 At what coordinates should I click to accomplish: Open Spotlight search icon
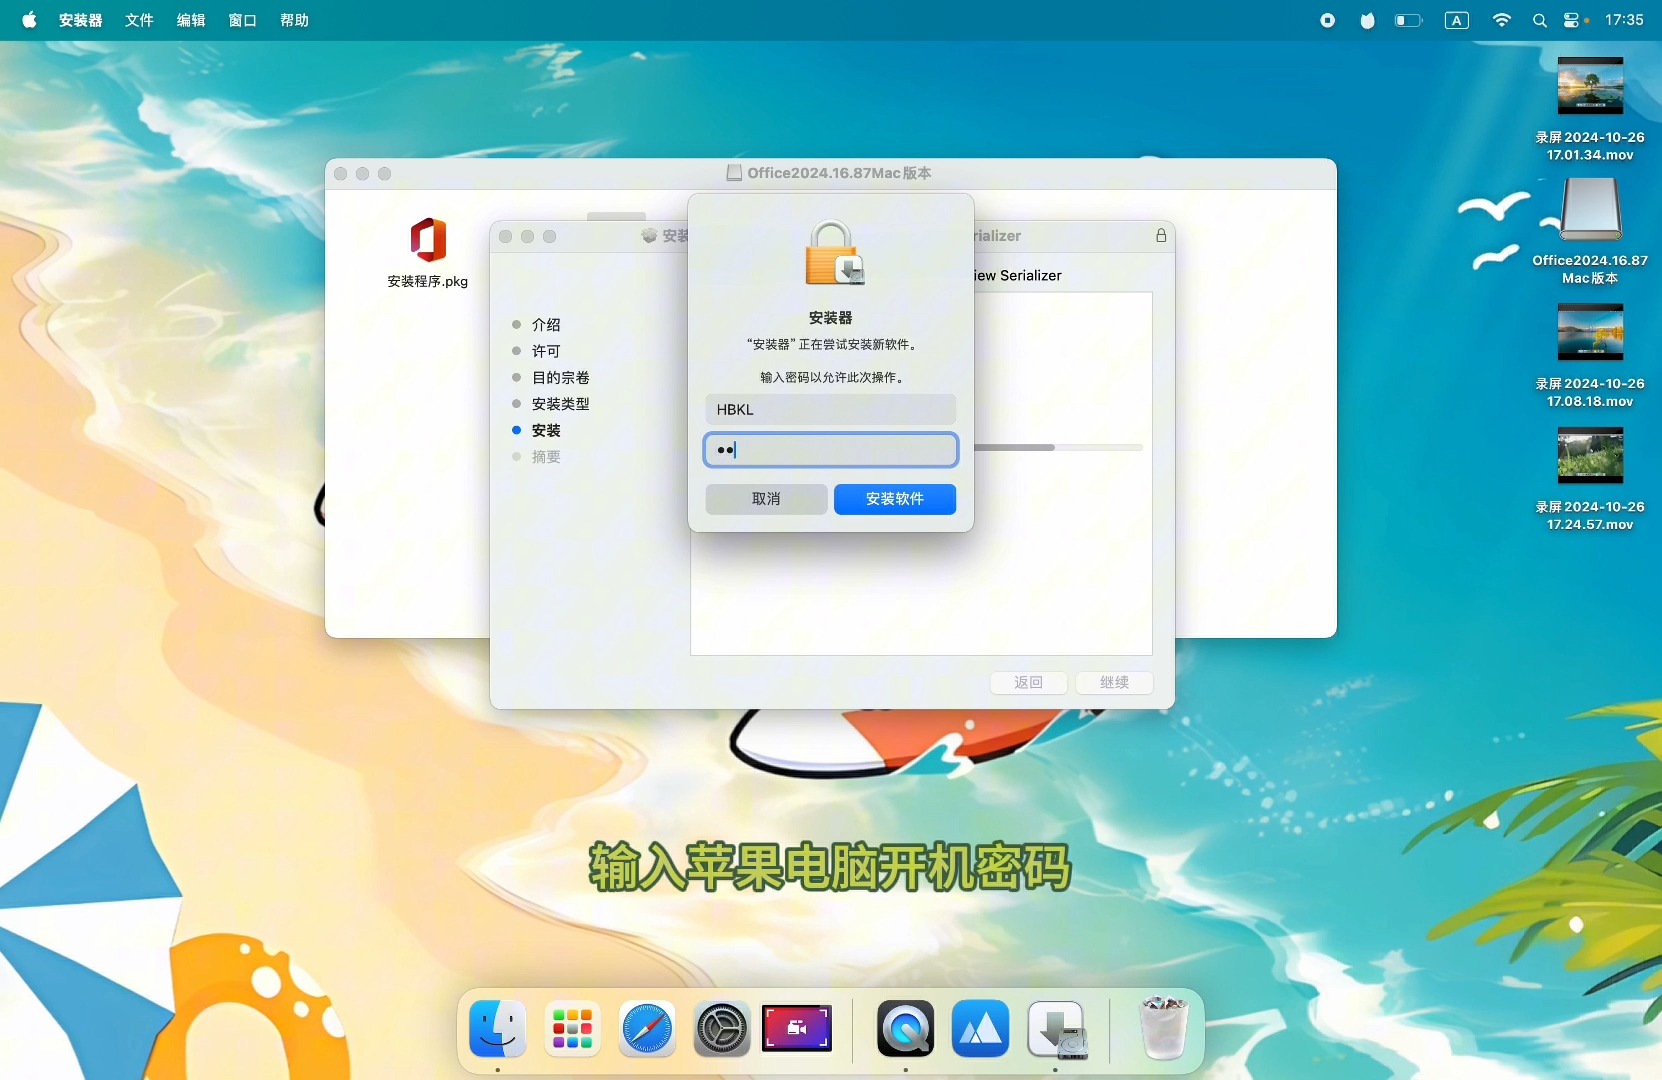pos(1539,20)
